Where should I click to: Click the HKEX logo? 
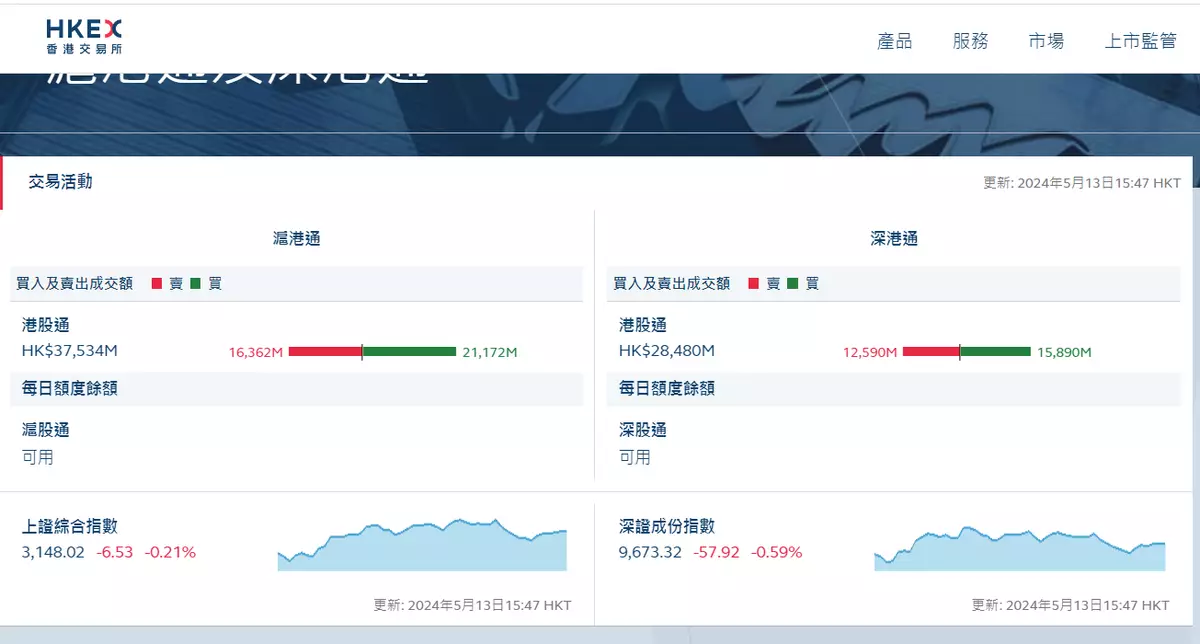(x=84, y=36)
